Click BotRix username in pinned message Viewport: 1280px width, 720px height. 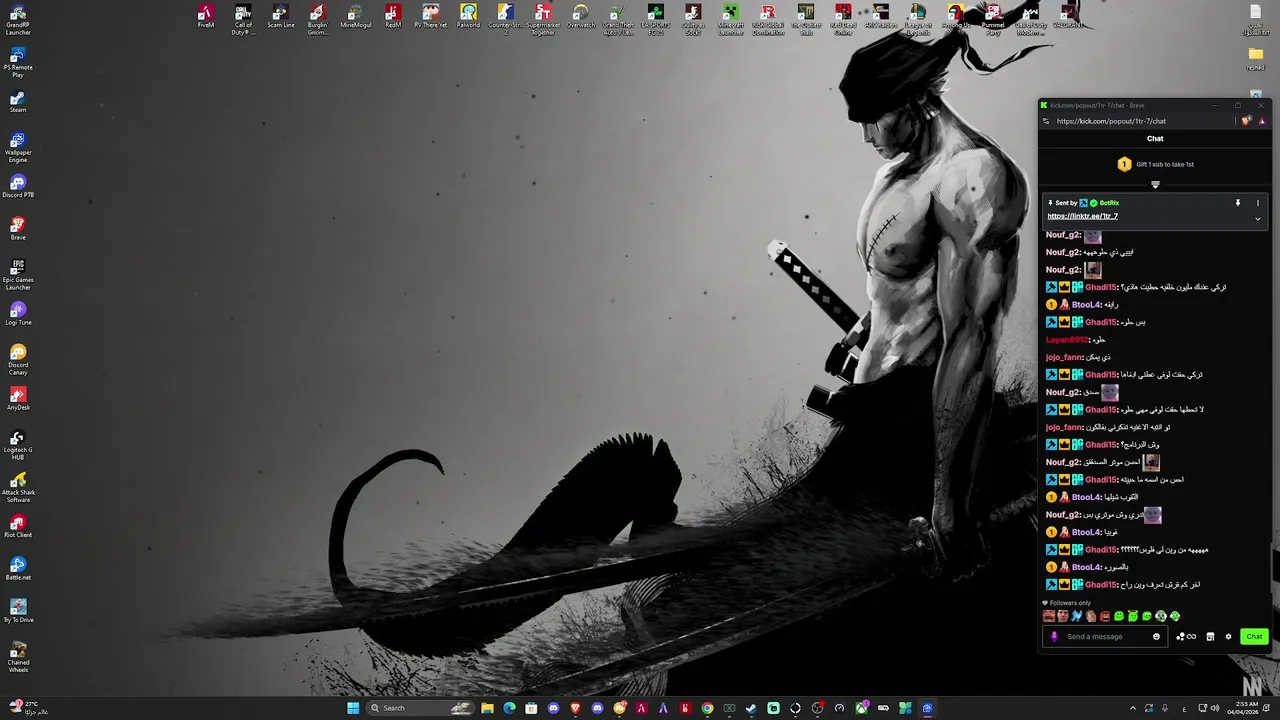(1109, 203)
